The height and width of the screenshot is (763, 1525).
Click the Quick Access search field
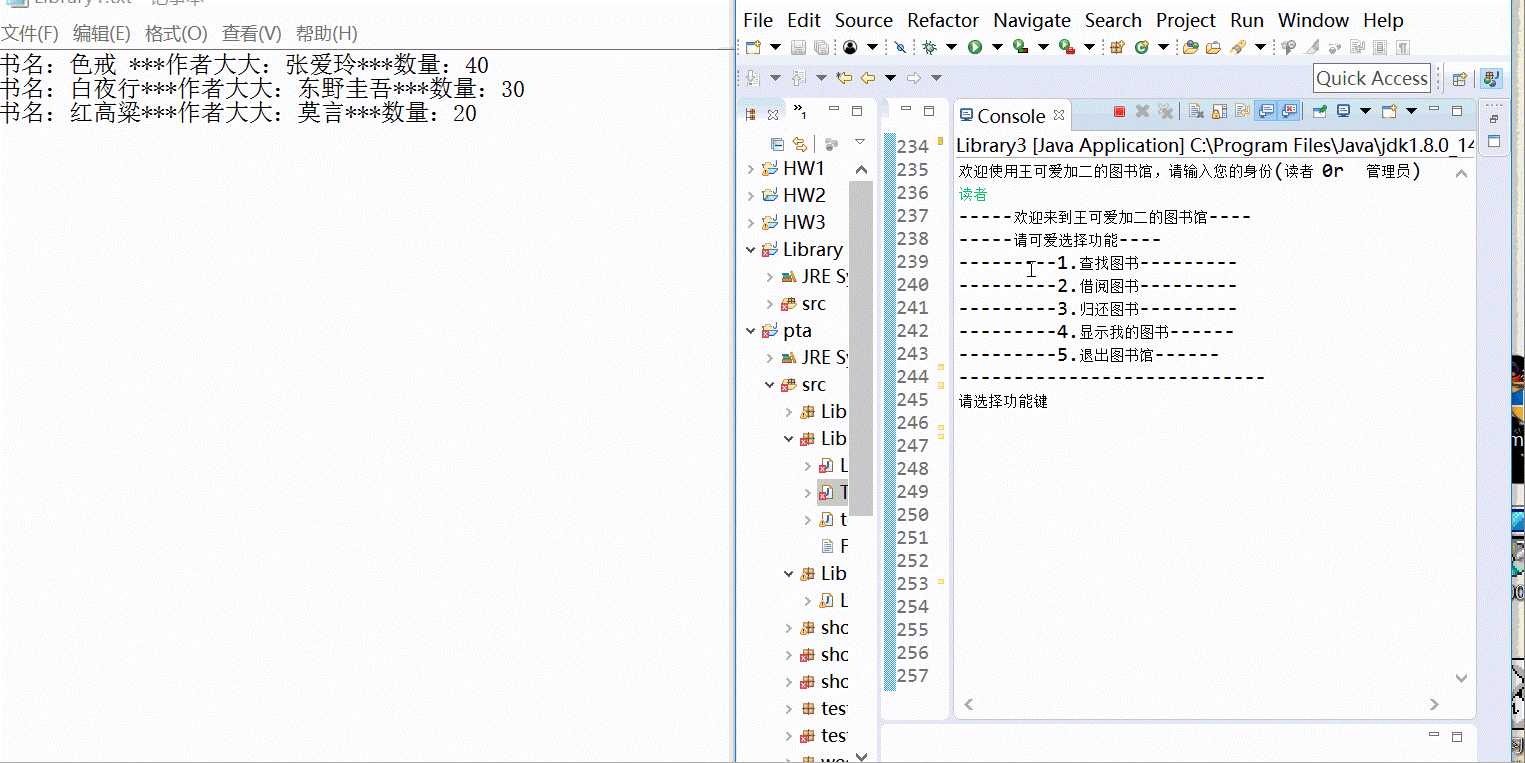tap(1372, 78)
